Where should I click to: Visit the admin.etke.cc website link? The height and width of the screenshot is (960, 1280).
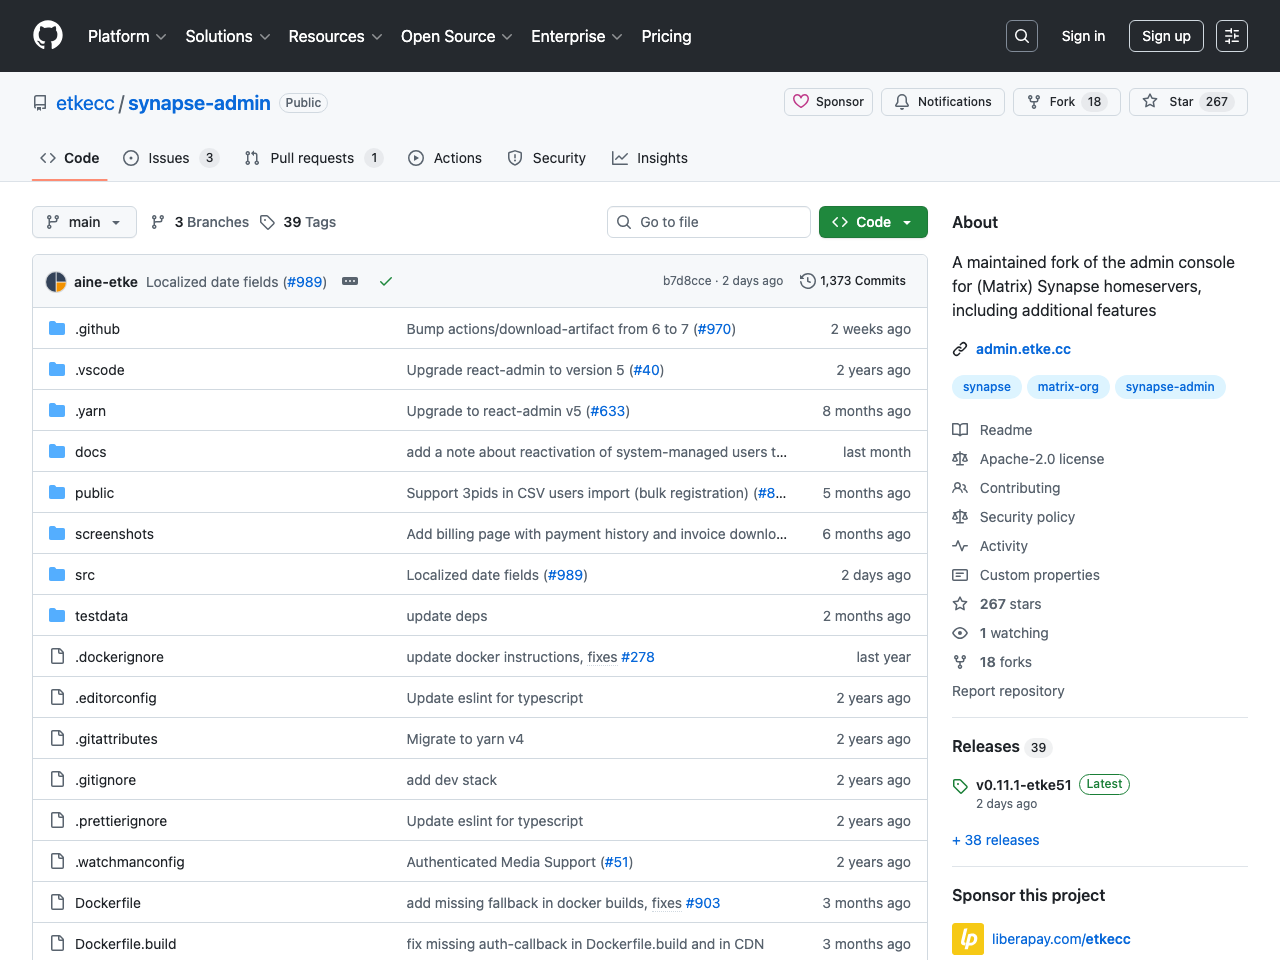tap(1023, 348)
